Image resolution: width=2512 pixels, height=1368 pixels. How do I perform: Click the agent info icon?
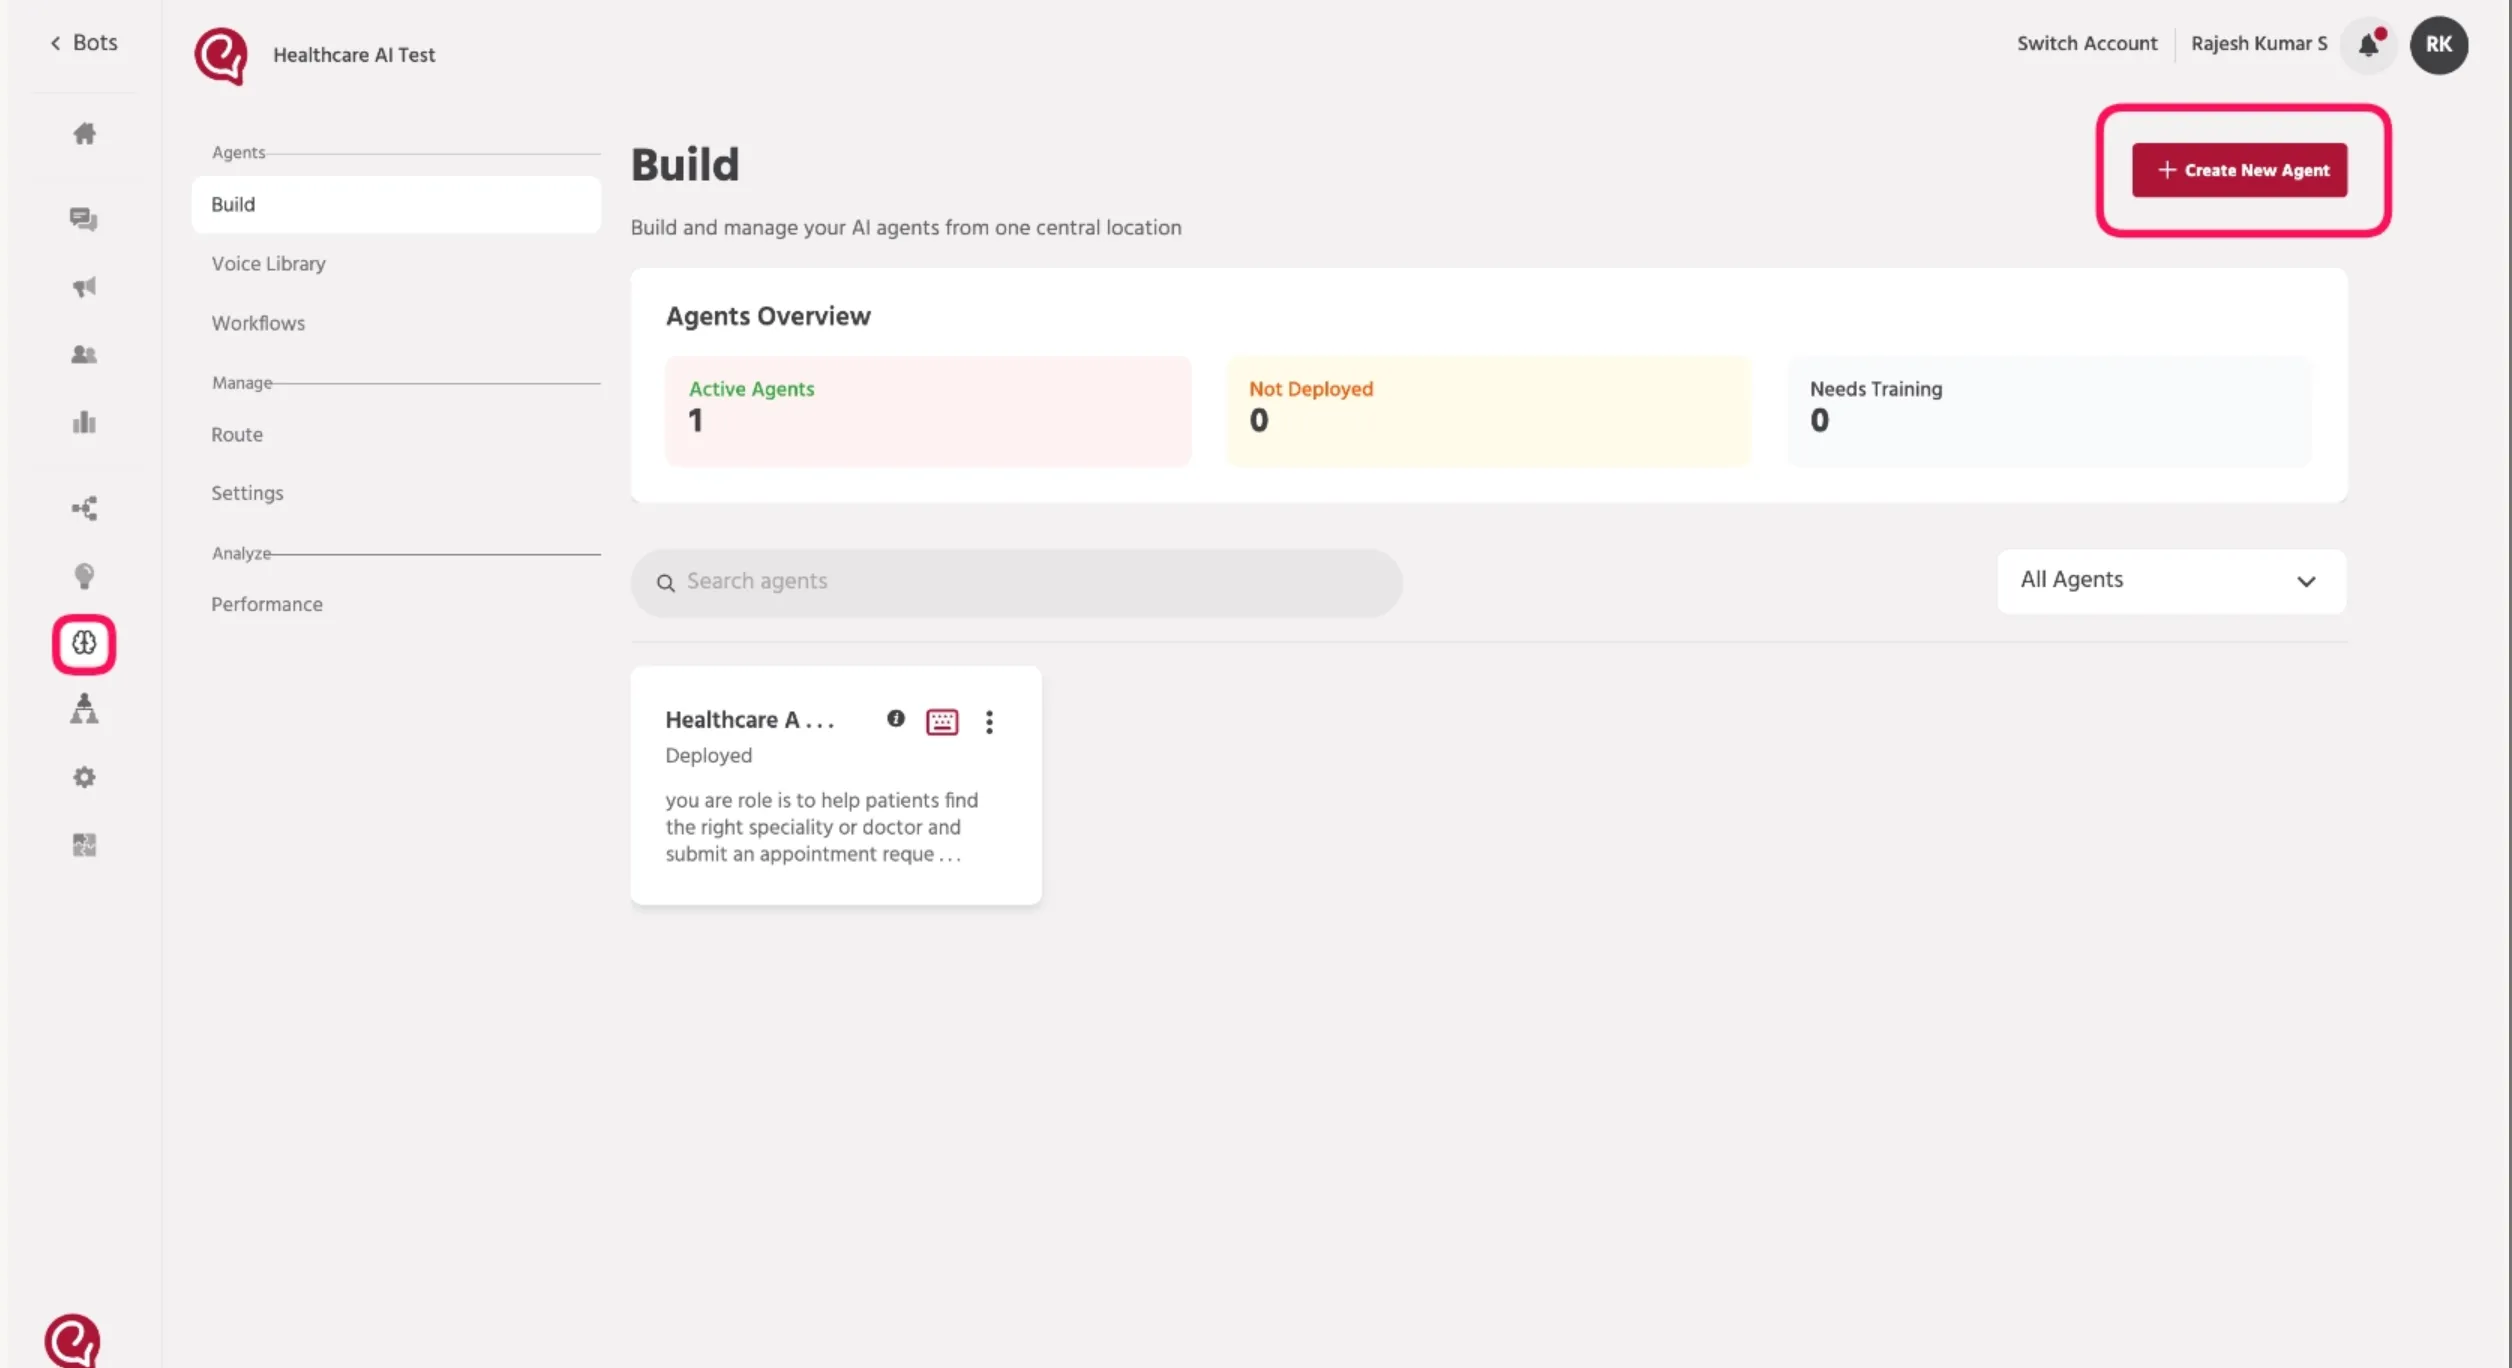coord(896,718)
